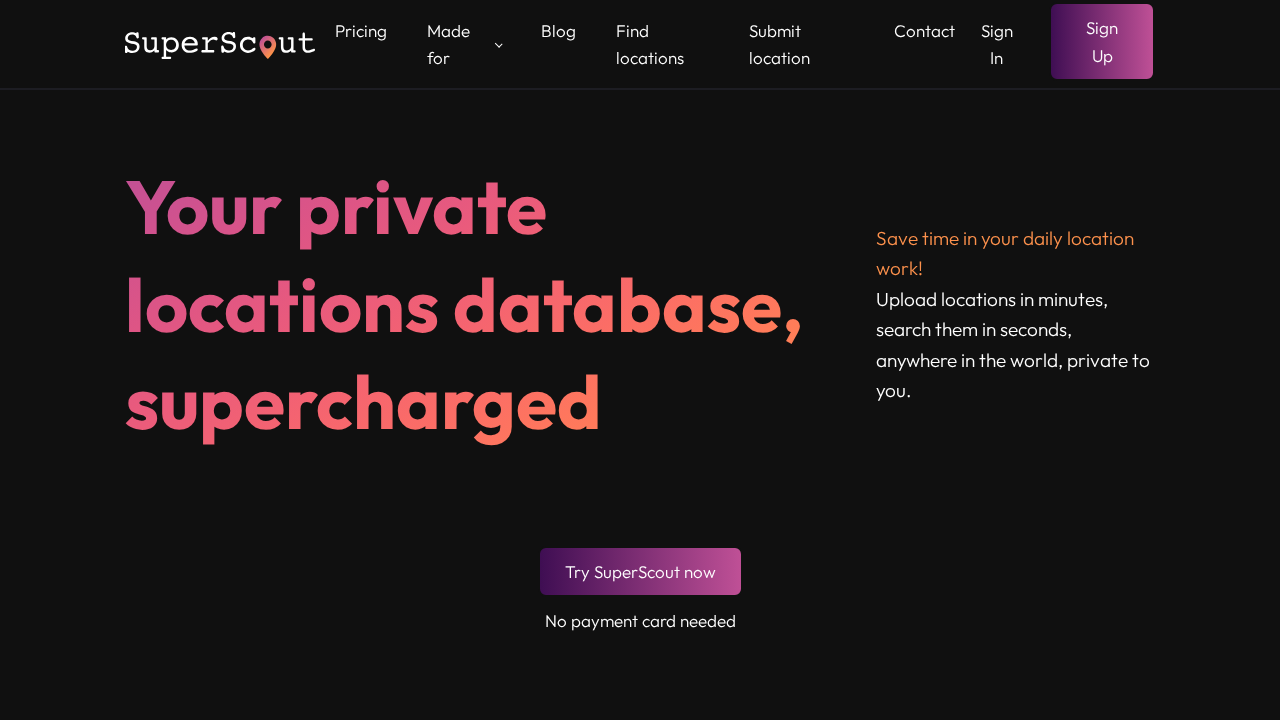
Task: Click the word 'supercharged' in the headline
Action: point(363,403)
